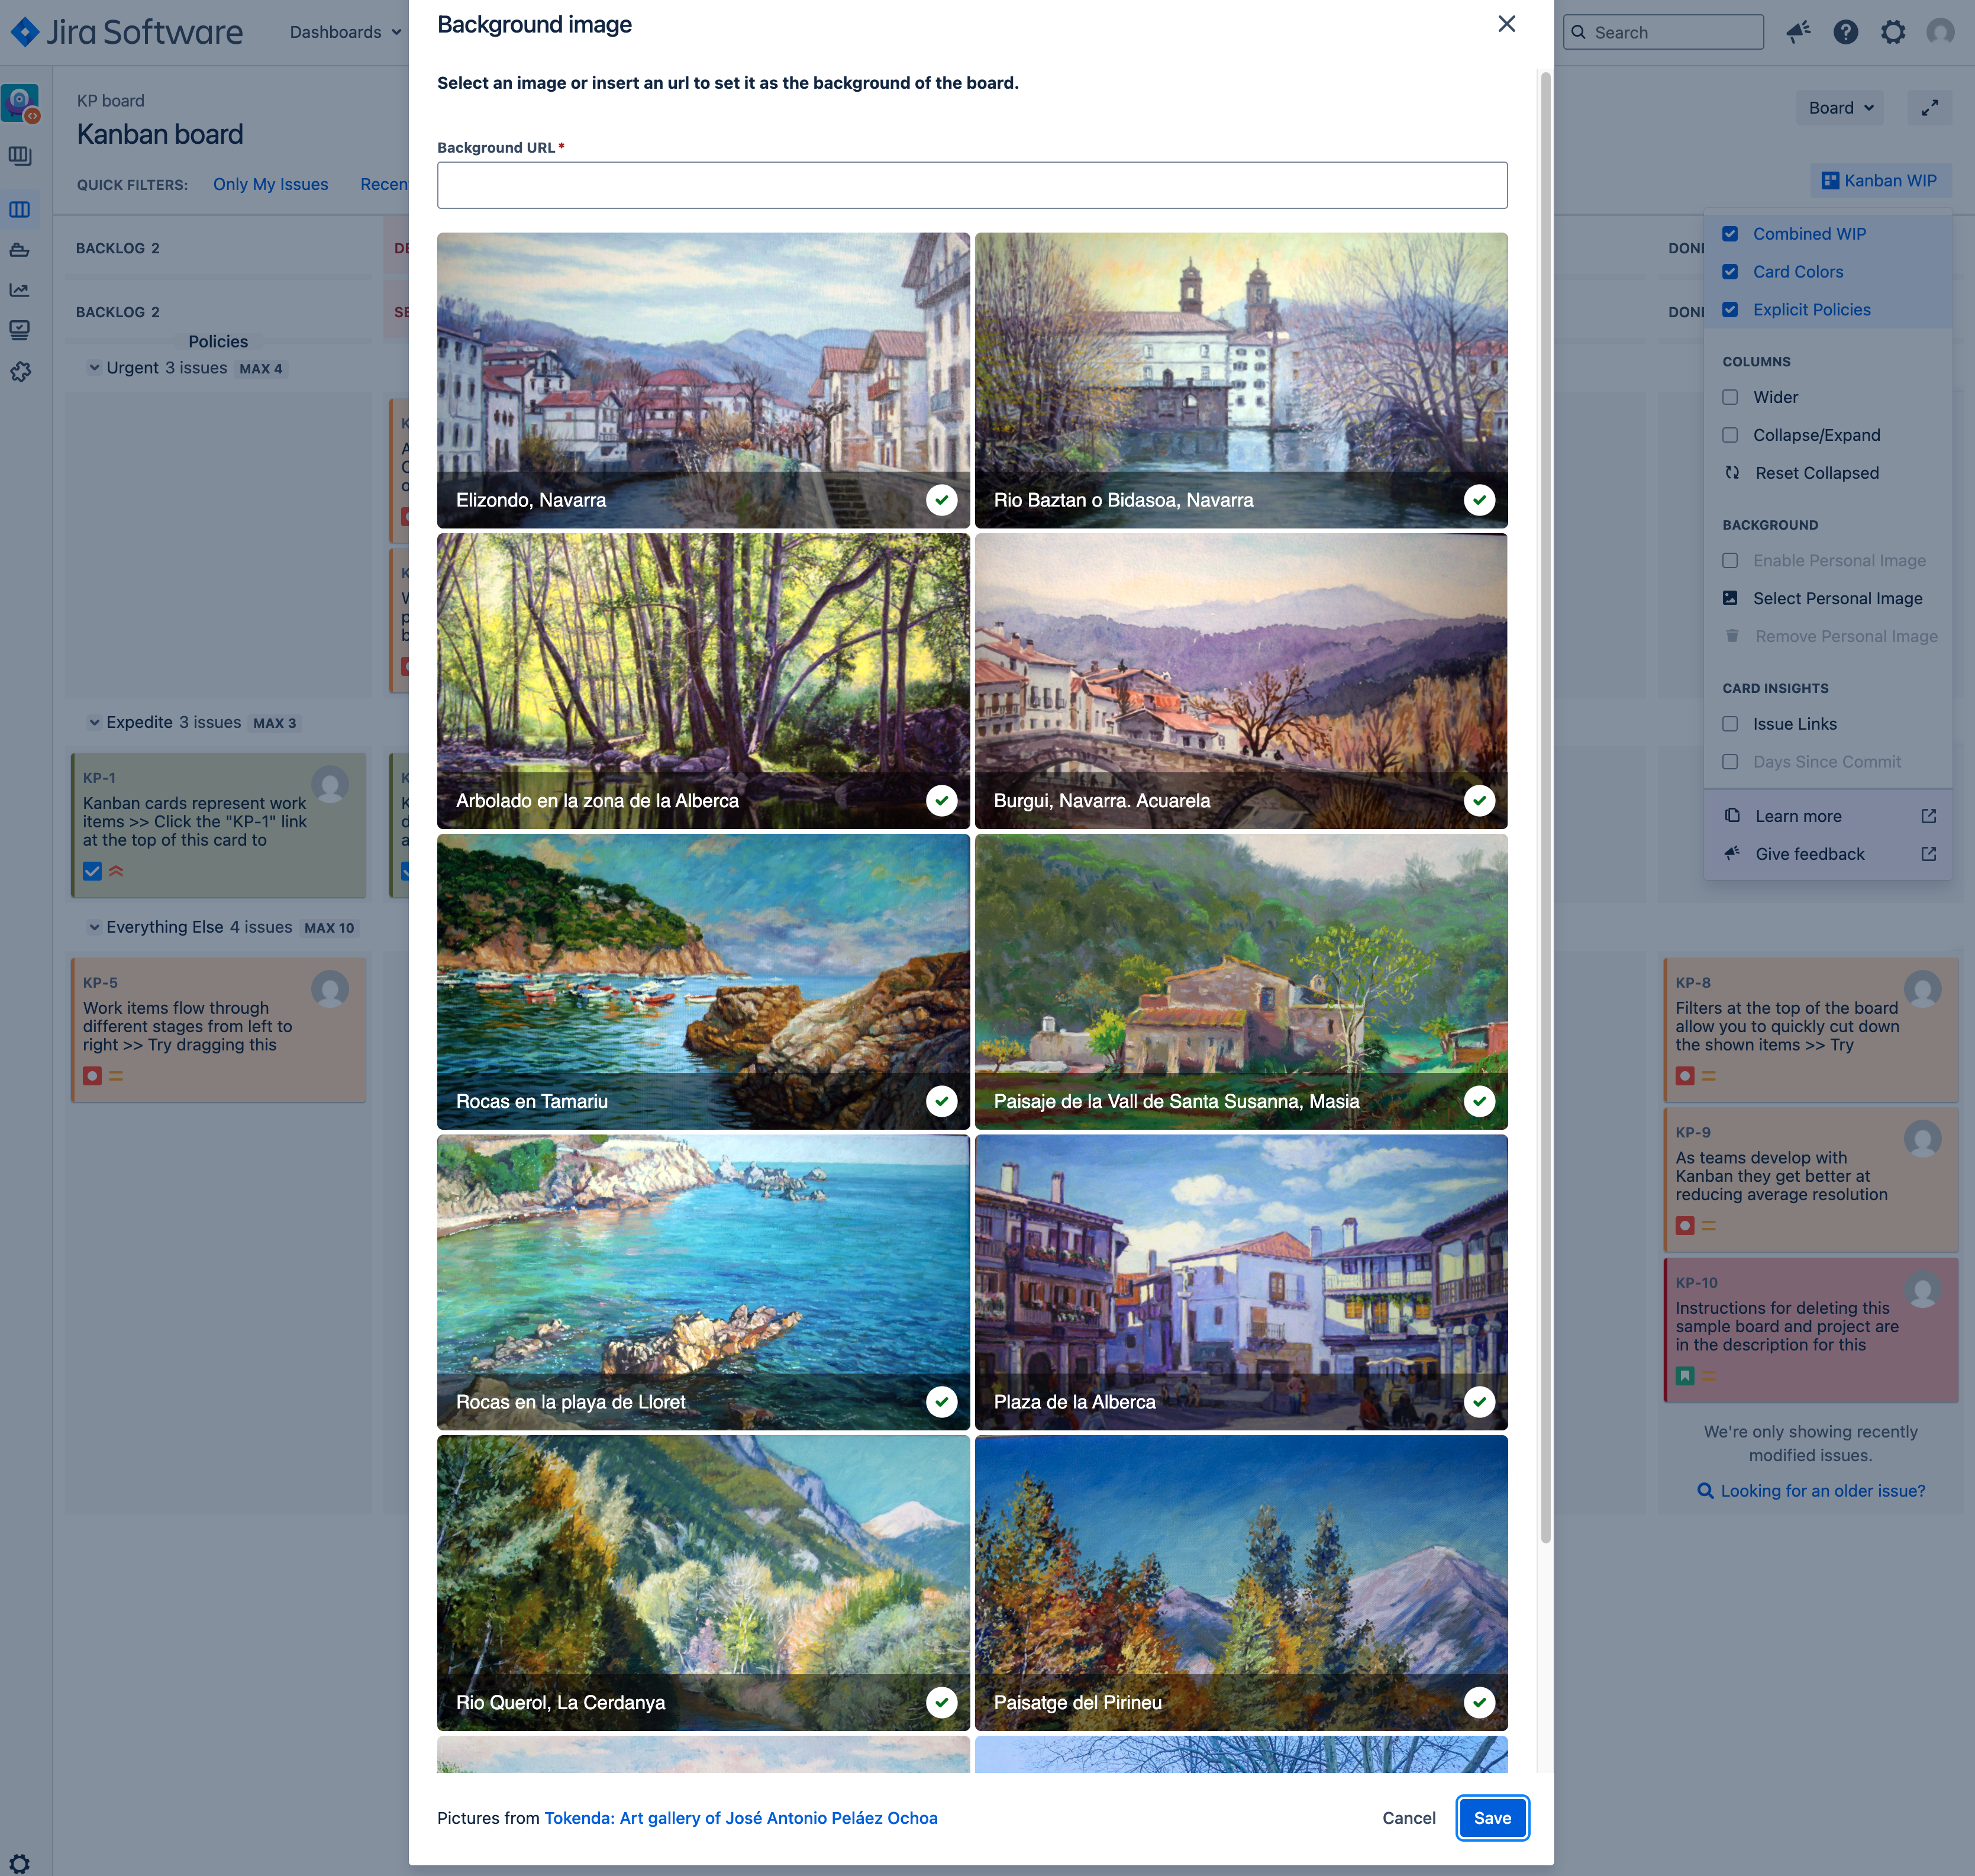Choose Paisaje de la Vall de Santa Susanna
The image size is (1975, 1876).
coord(1241,982)
